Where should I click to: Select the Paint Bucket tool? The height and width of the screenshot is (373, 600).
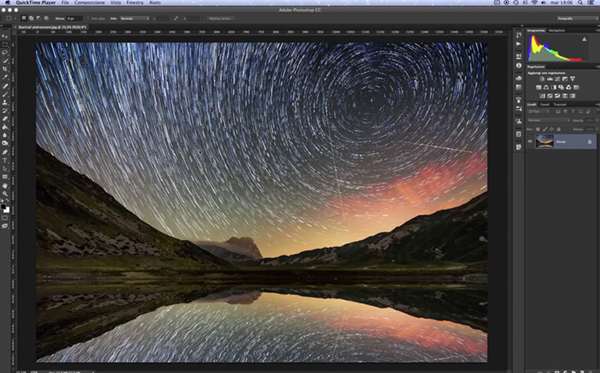pyautogui.click(x=5, y=127)
